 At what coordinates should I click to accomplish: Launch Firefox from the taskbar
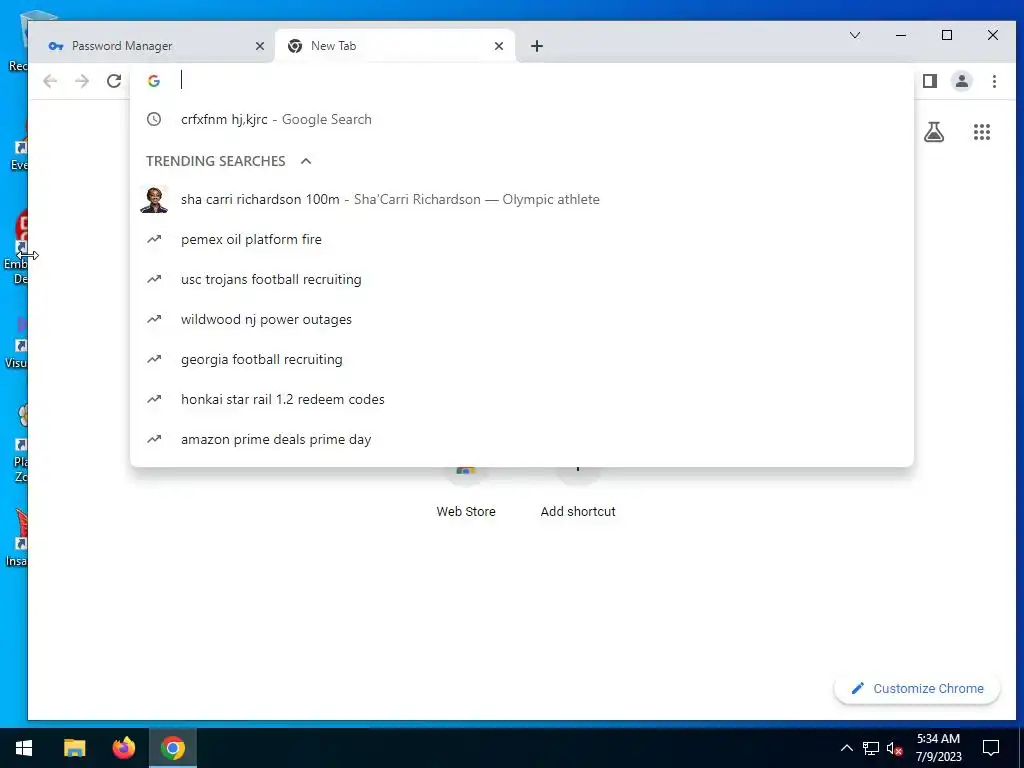(x=123, y=748)
